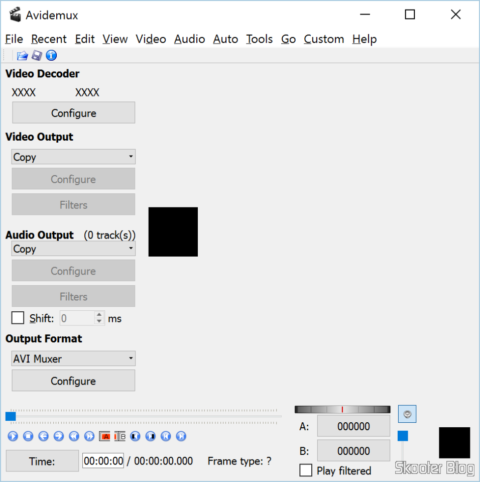Click the black video preview area
Image resolution: width=480 pixels, height=482 pixels.
[173, 232]
